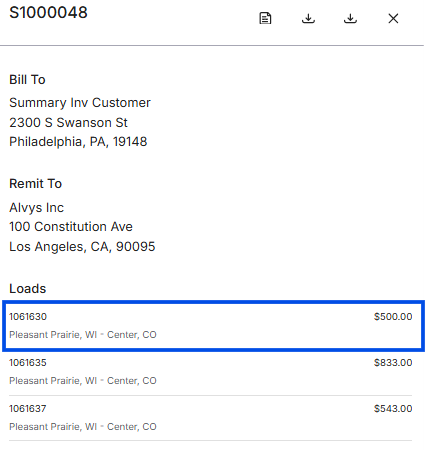Click route text under load 1061635
The width and height of the screenshot is (425, 450).
[83, 381]
